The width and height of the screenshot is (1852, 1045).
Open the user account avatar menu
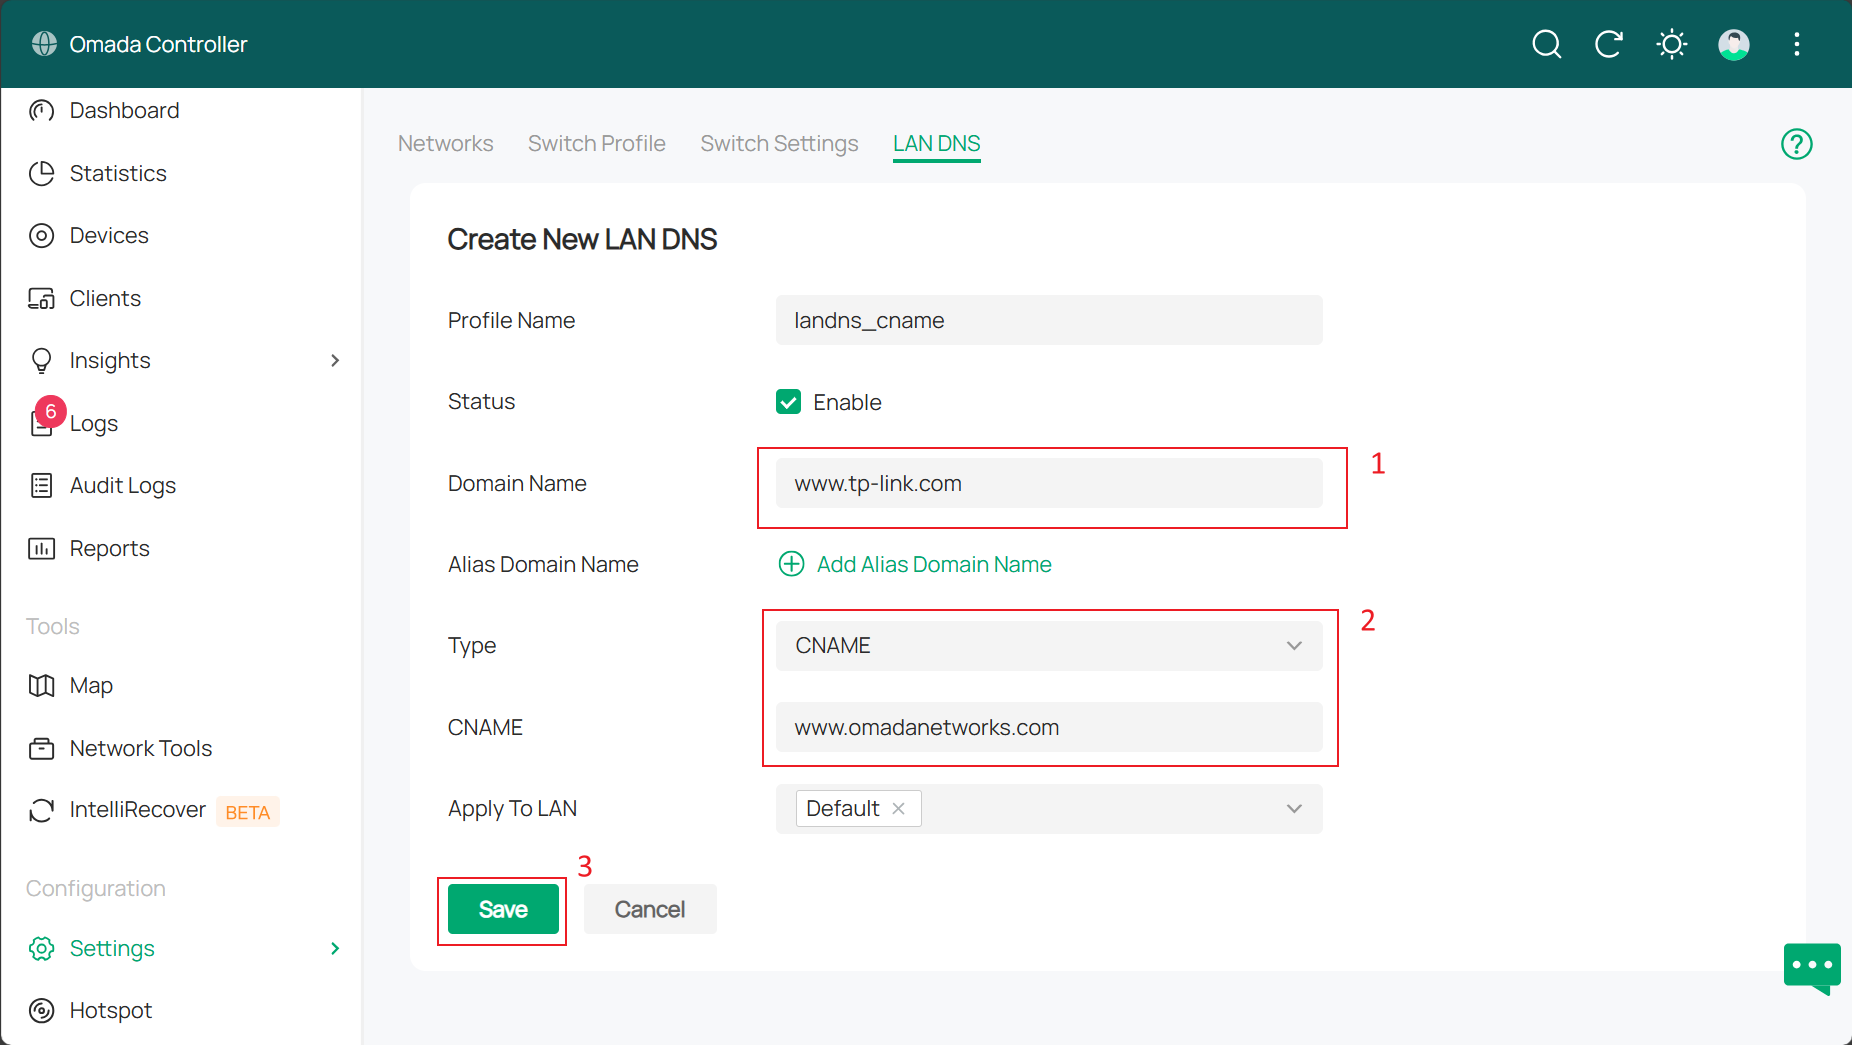point(1733,44)
